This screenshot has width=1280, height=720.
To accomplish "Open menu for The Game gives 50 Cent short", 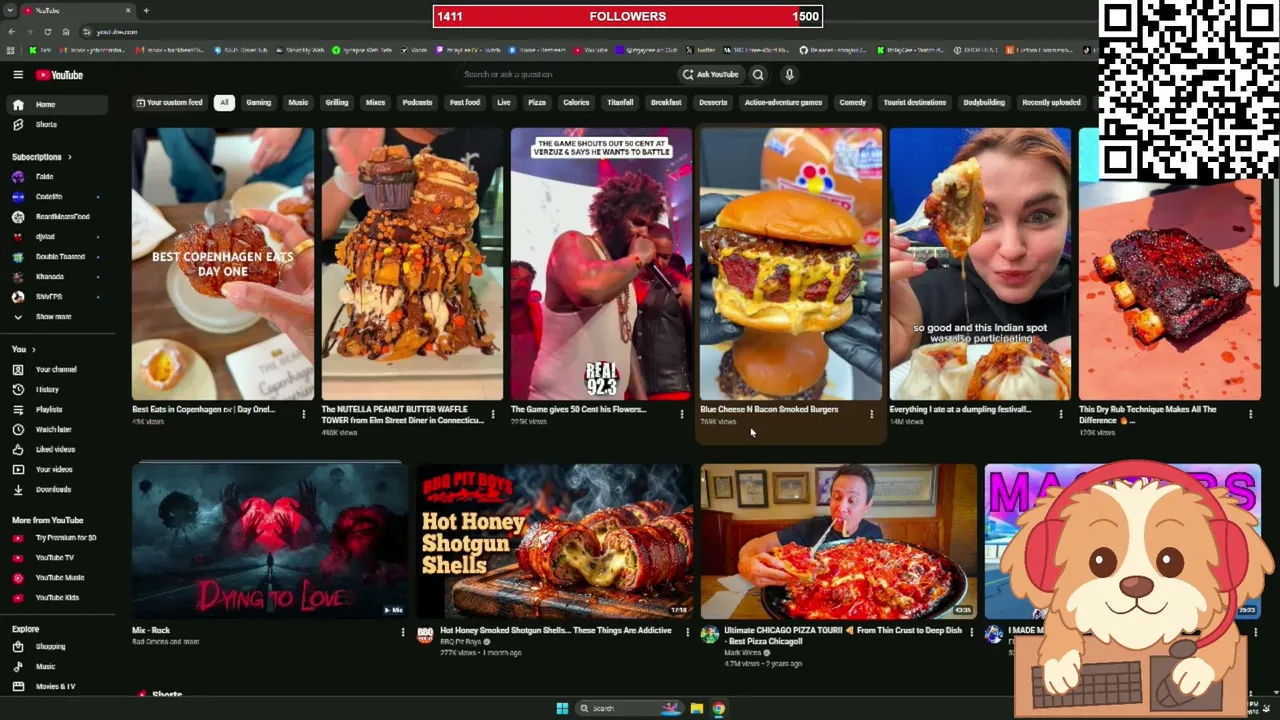I will [x=682, y=414].
